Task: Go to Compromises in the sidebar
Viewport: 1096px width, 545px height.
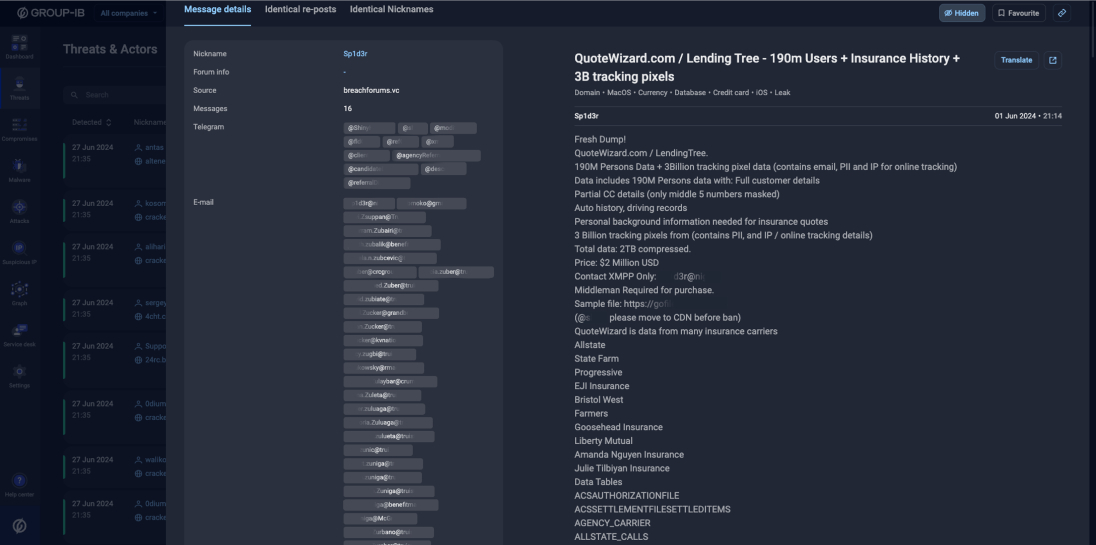Action: tap(20, 129)
